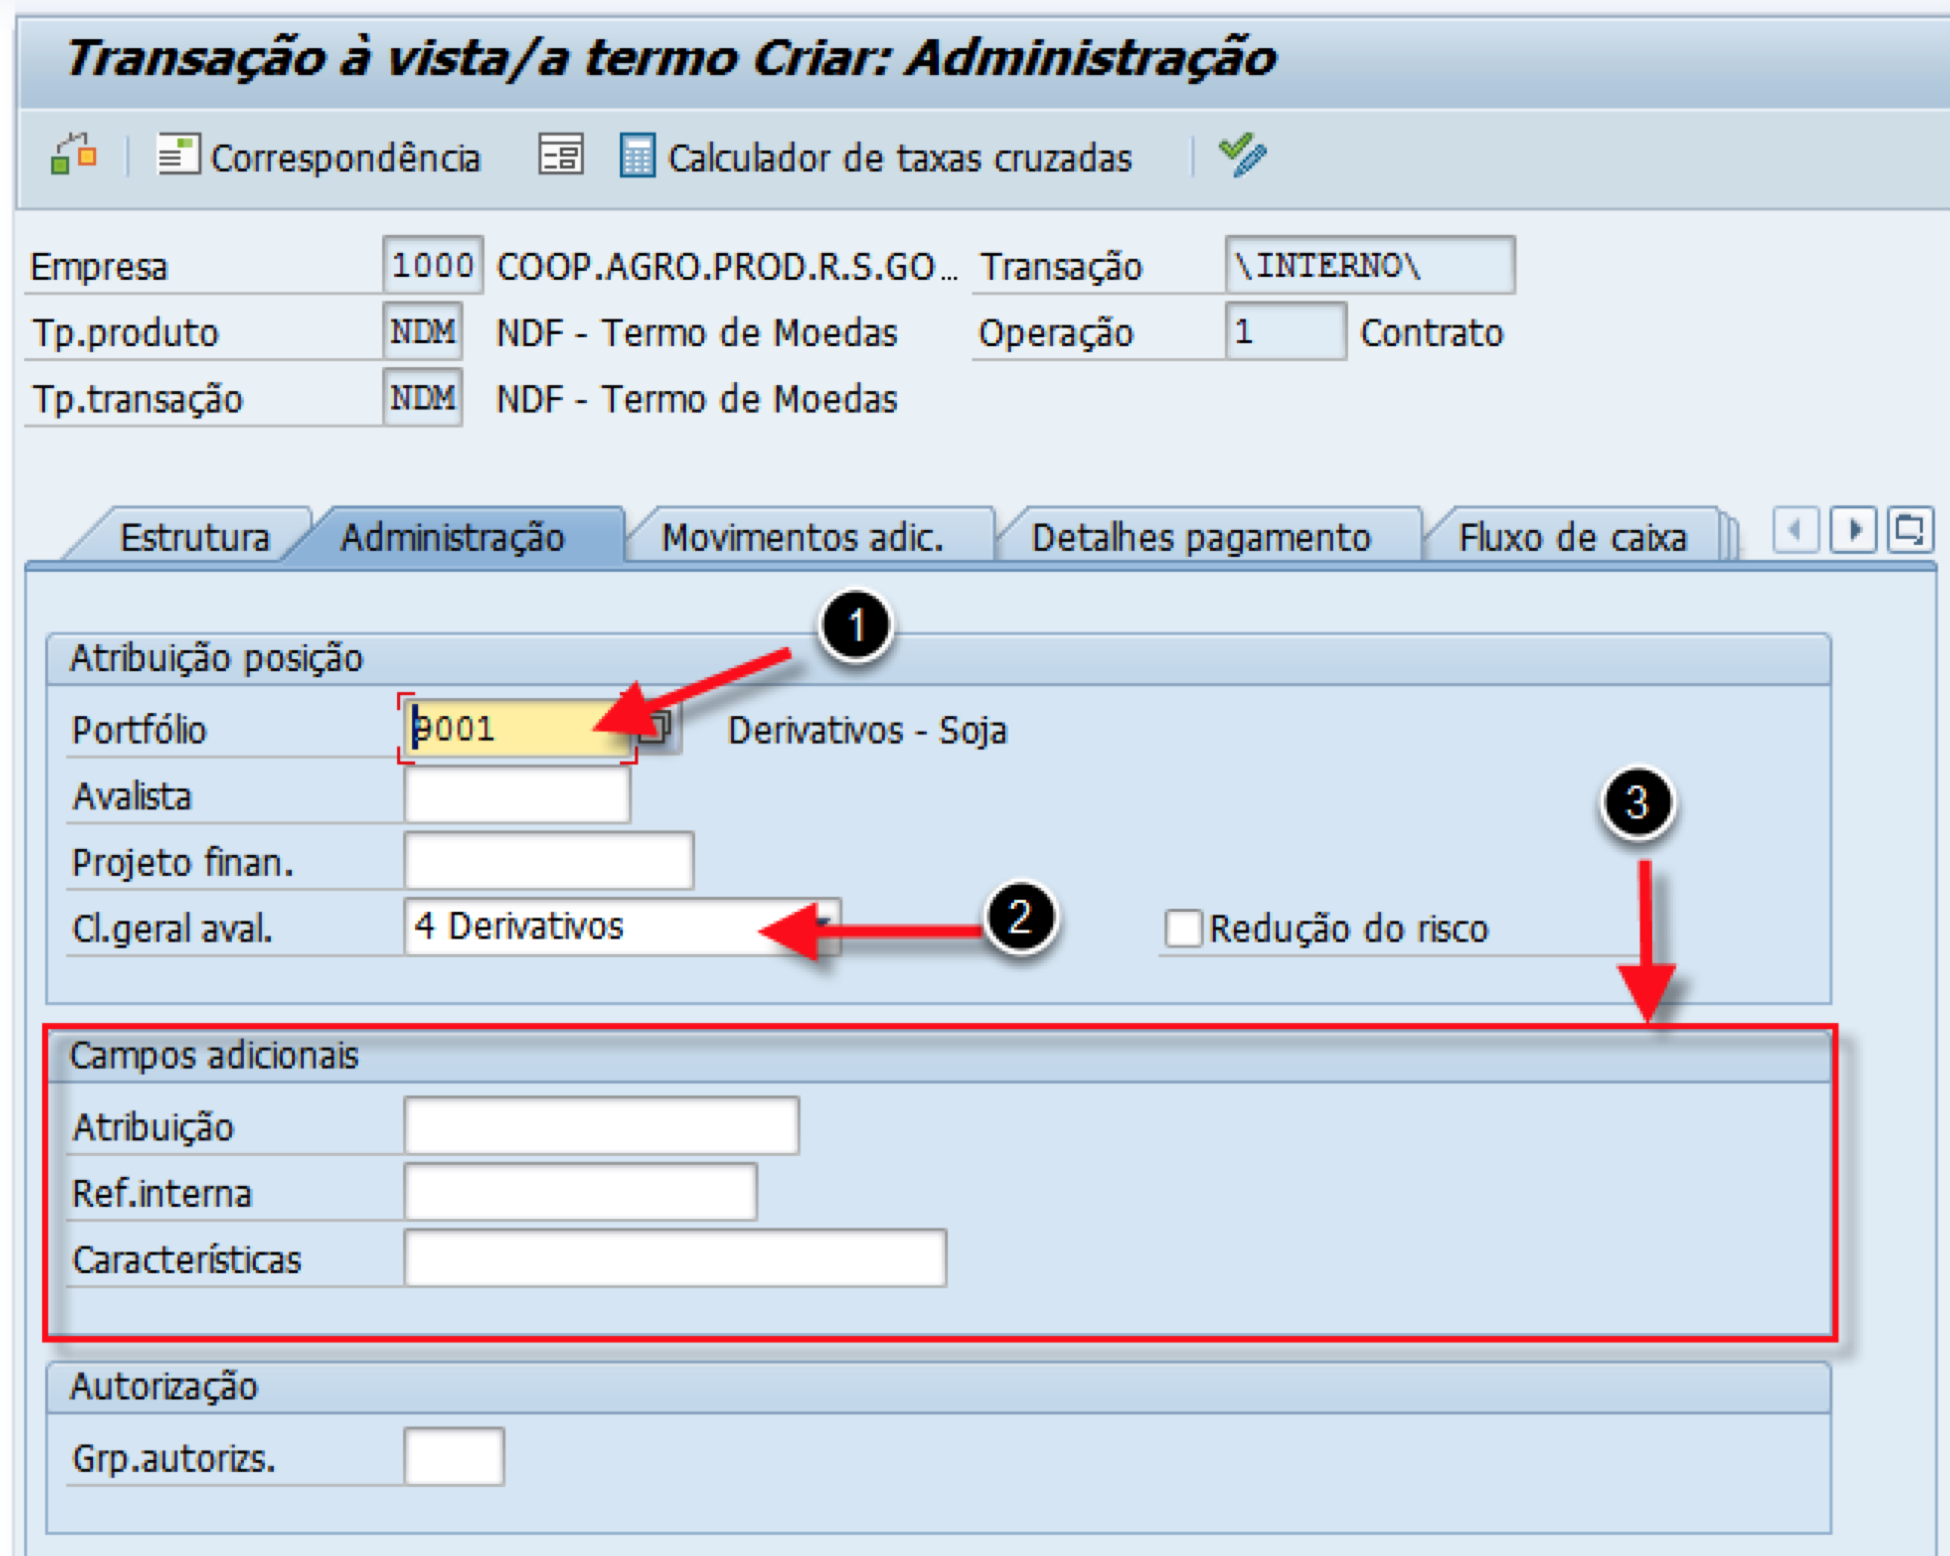This screenshot has width=1950, height=1556.
Task: Click the Projeto finan. input field
Action: (x=548, y=861)
